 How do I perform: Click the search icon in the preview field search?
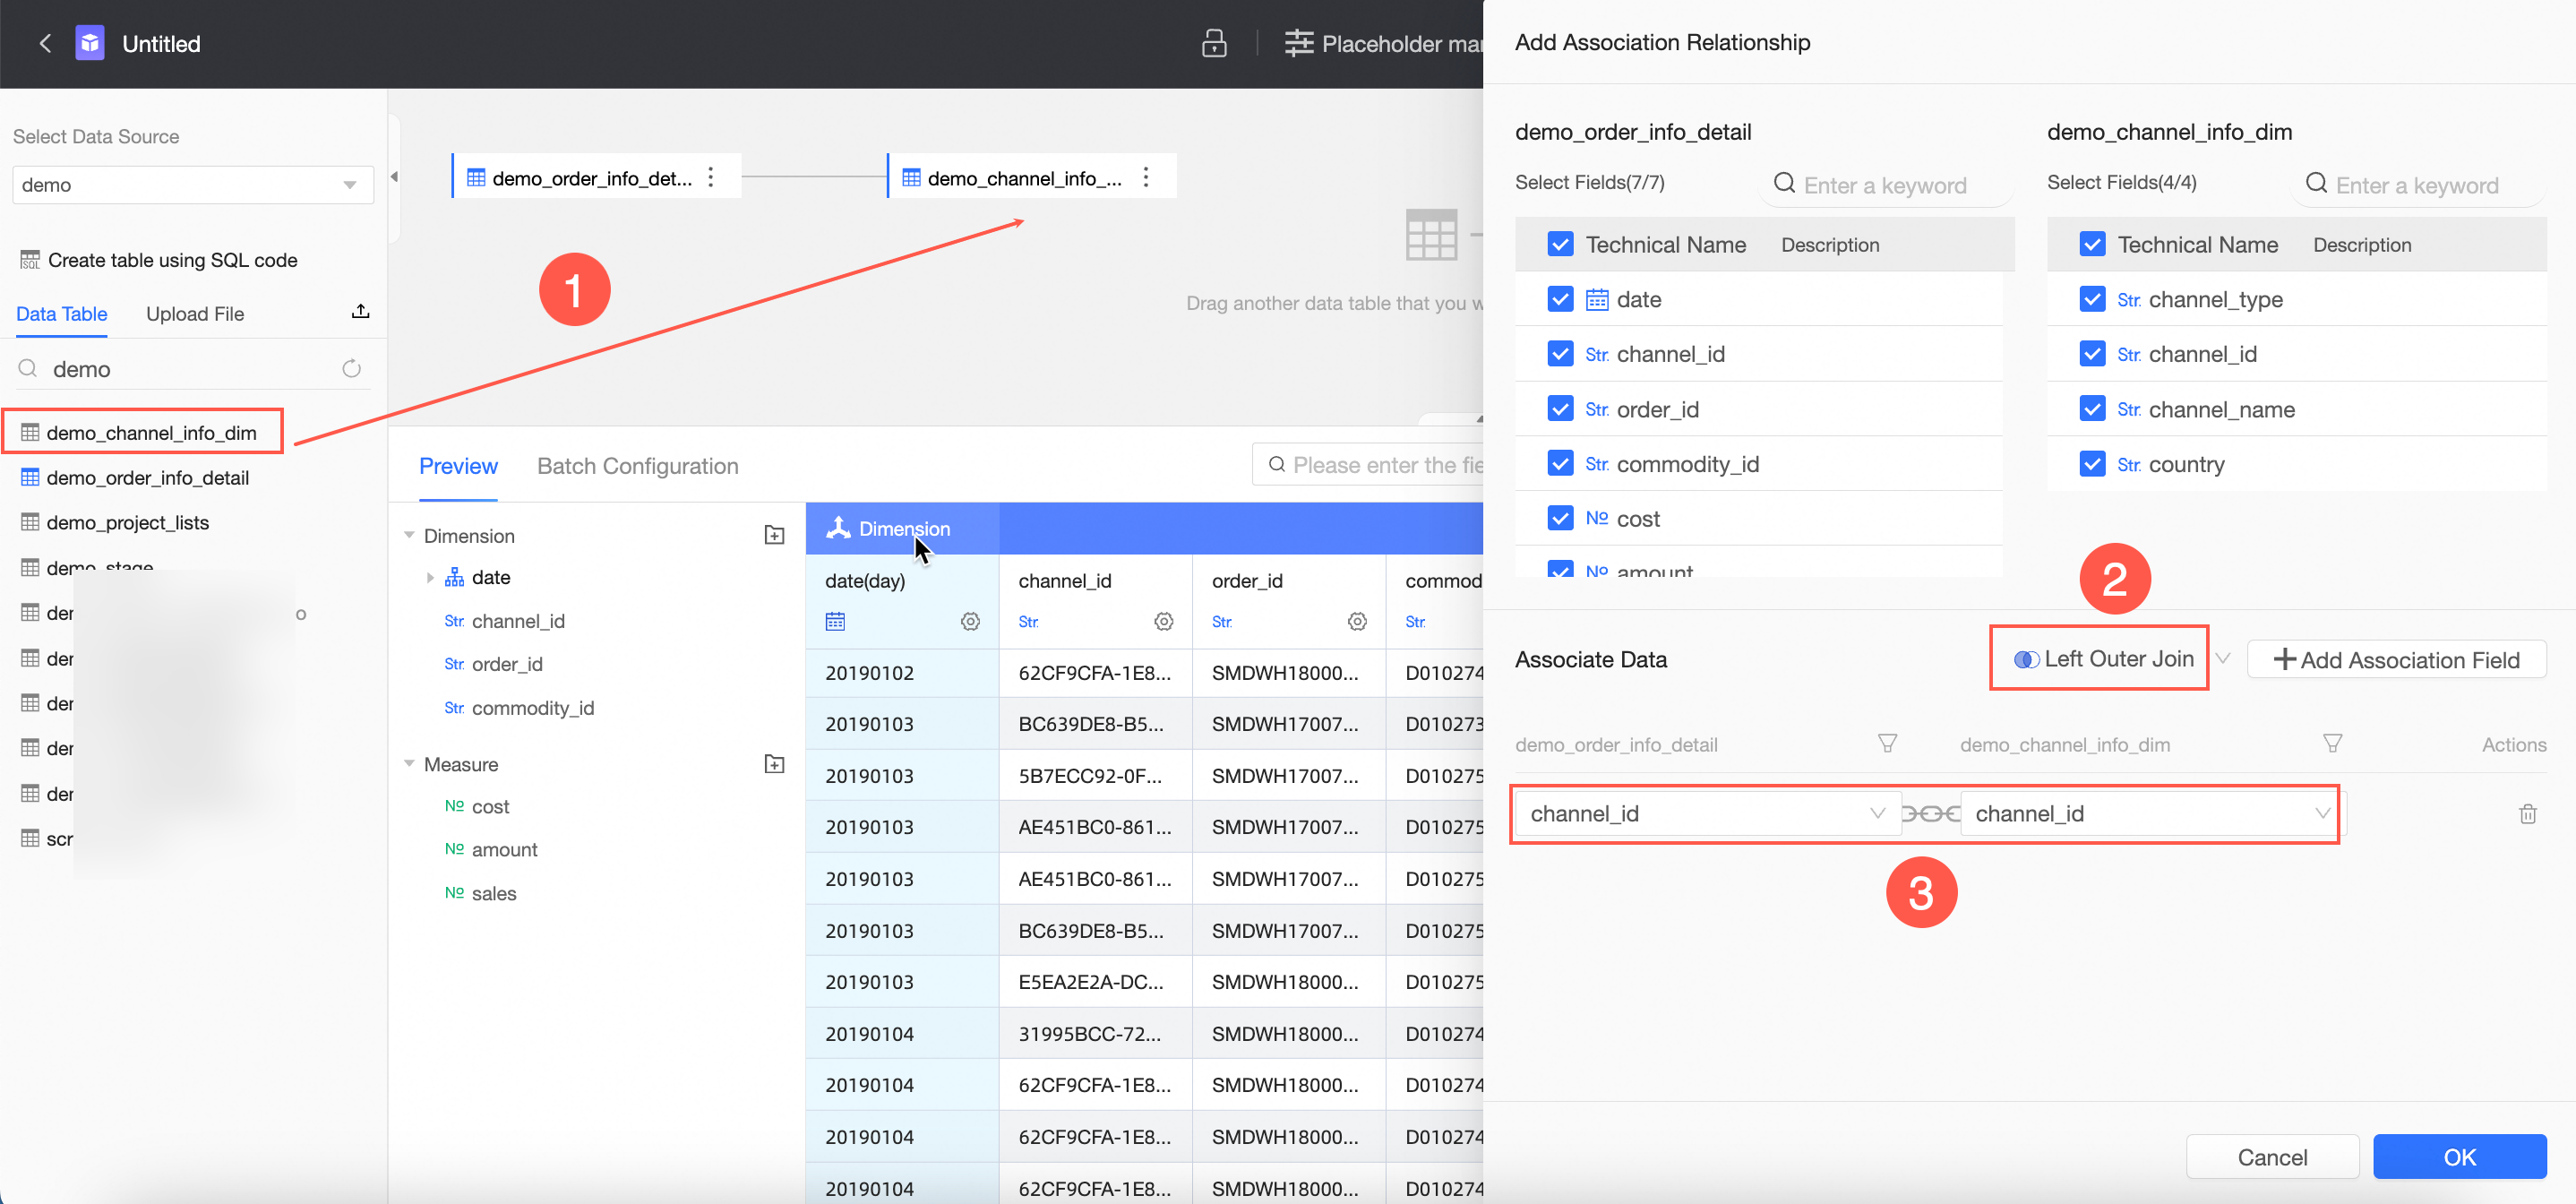point(1277,465)
